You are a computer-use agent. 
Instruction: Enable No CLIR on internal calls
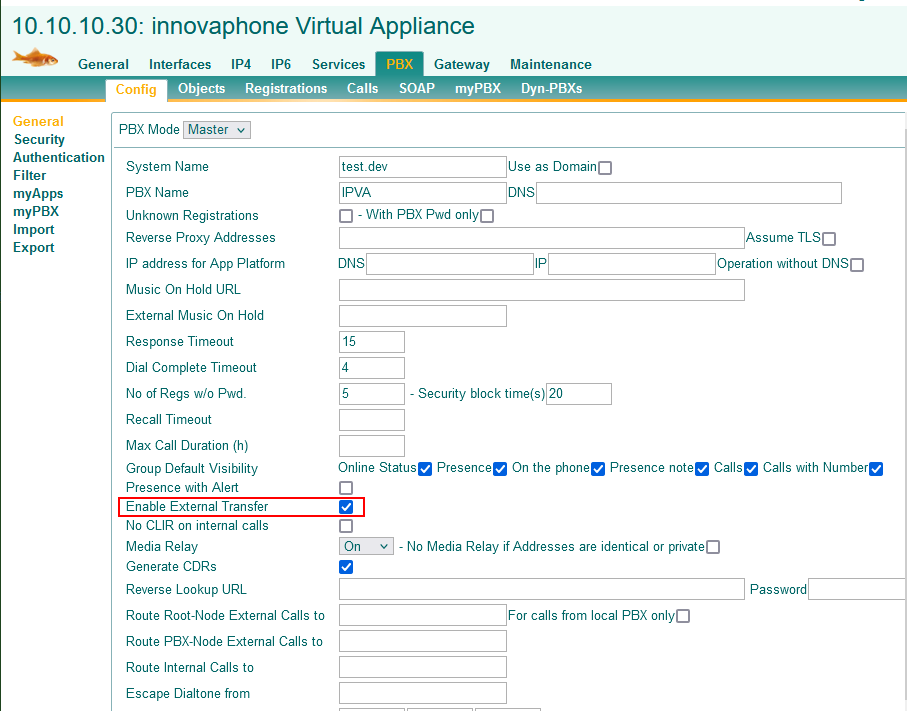pos(346,526)
